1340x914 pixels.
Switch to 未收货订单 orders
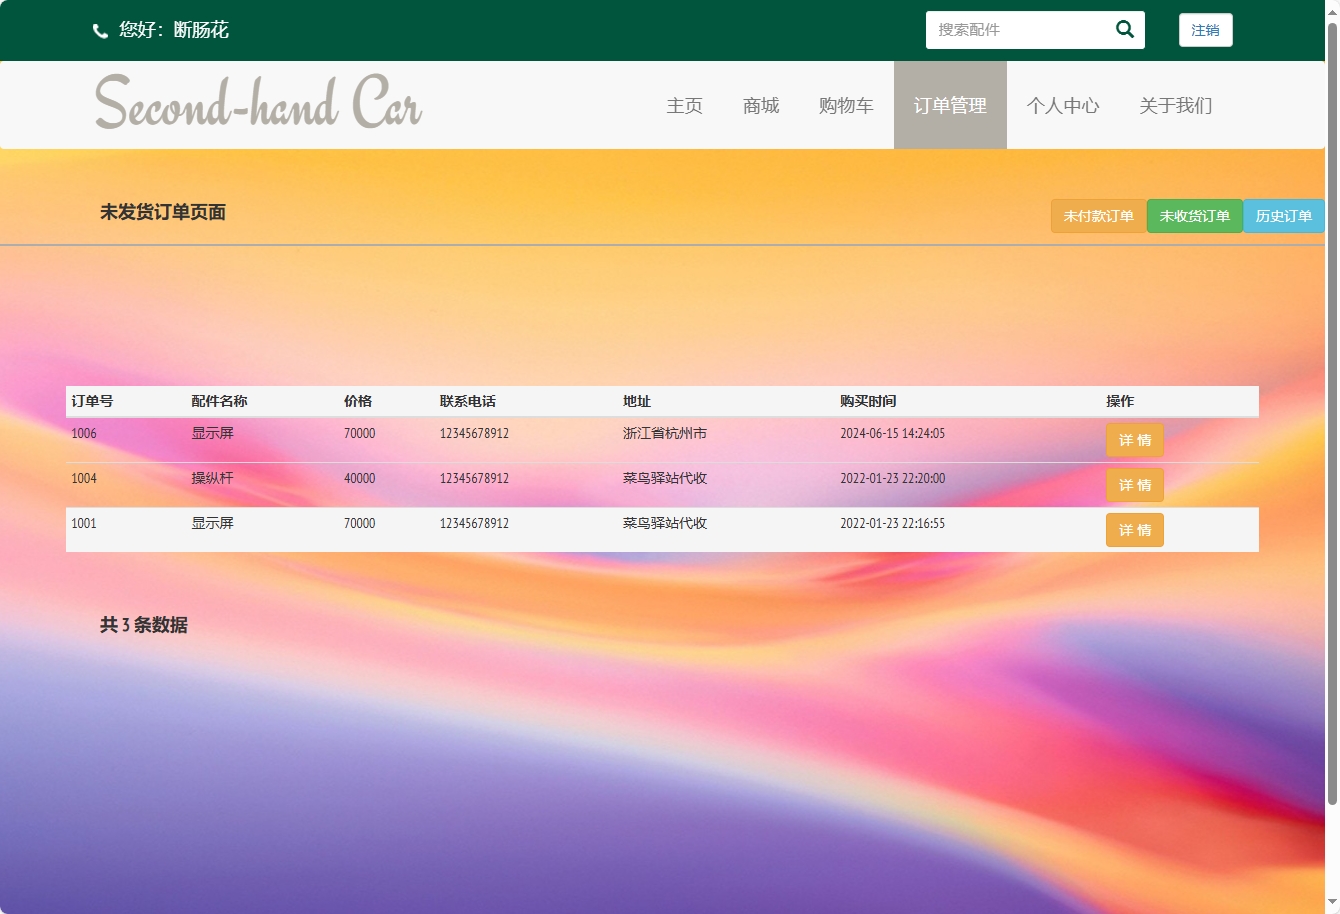pyautogui.click(x=1194, y=216)
